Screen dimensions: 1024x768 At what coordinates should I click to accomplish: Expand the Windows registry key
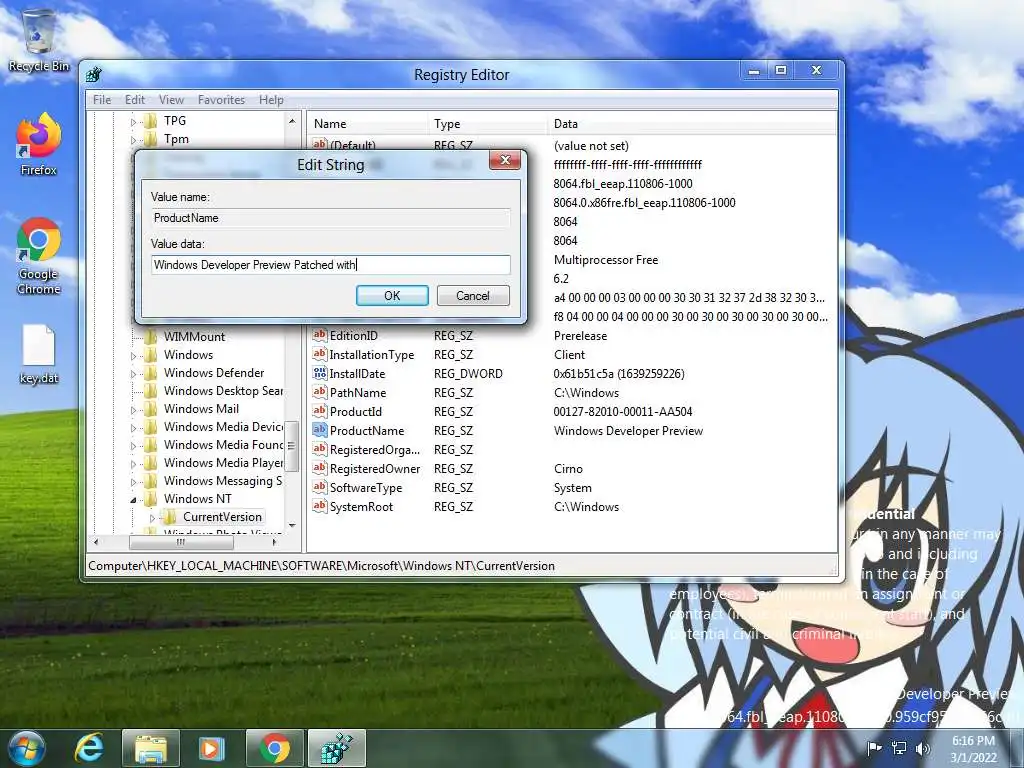pyautogui.click(x=133, y=356)
